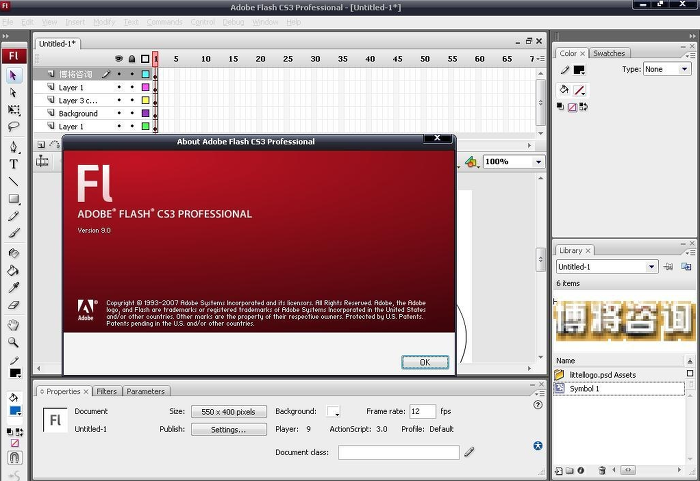Set No Color in the Color panel

click(x=572, y=107)
